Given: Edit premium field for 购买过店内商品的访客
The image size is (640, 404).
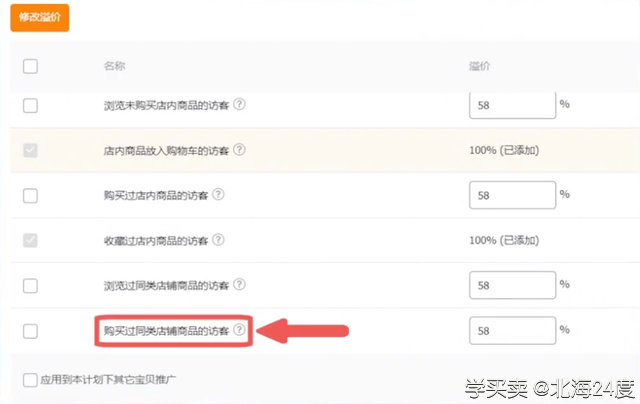Looking at the screenshot, I should tap(513, 195).
